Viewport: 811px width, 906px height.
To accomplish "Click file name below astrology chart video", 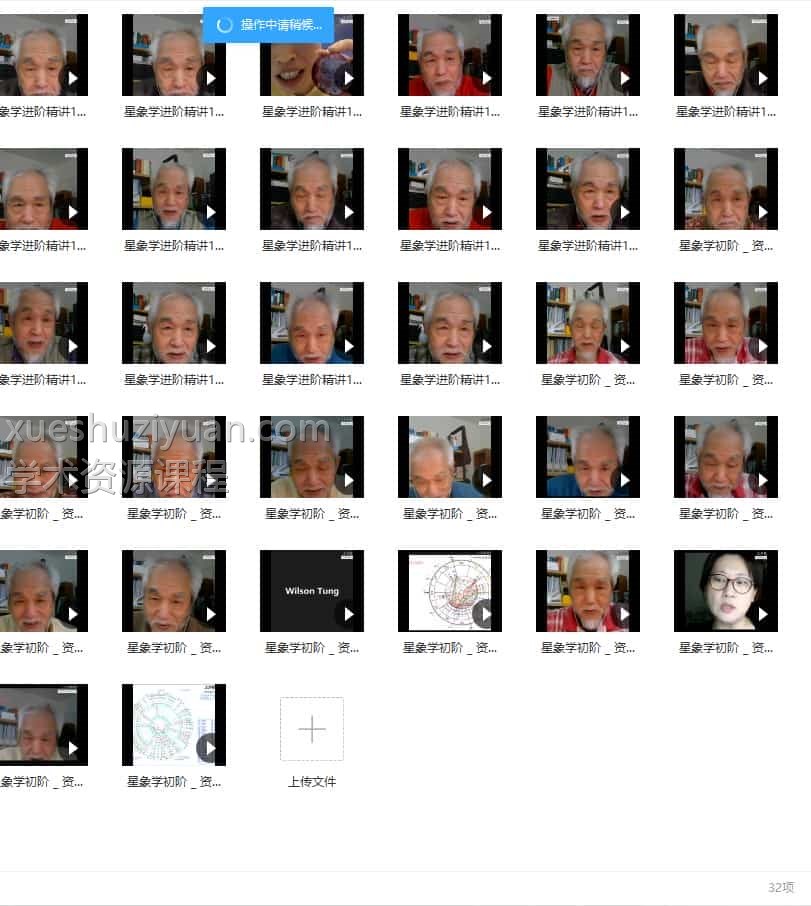I will tap(450, 648).
